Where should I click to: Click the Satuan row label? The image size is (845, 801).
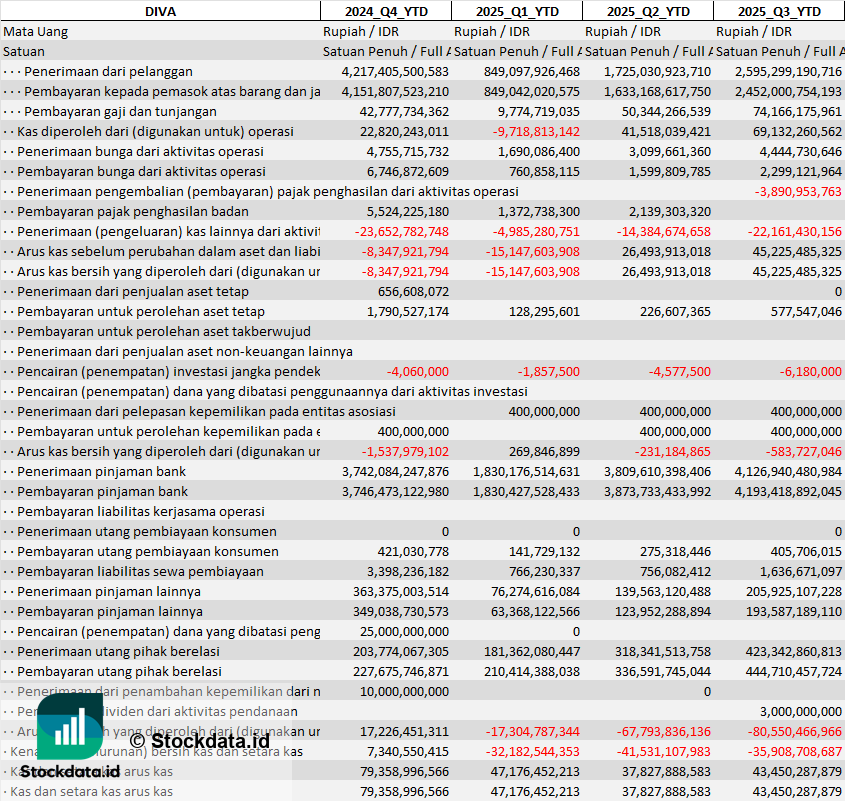[24, 52]
